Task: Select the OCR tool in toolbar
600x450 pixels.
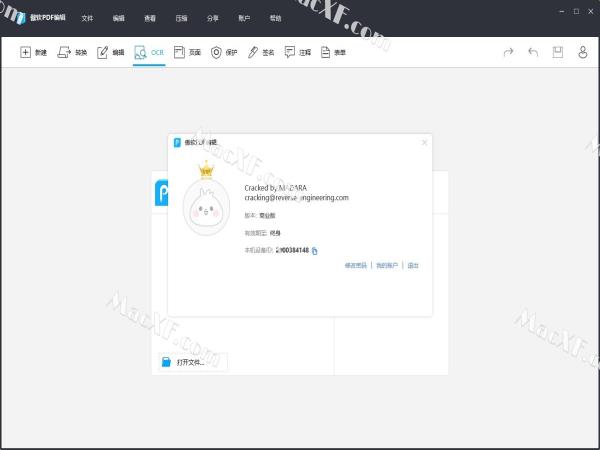Action: coord(149,52)
